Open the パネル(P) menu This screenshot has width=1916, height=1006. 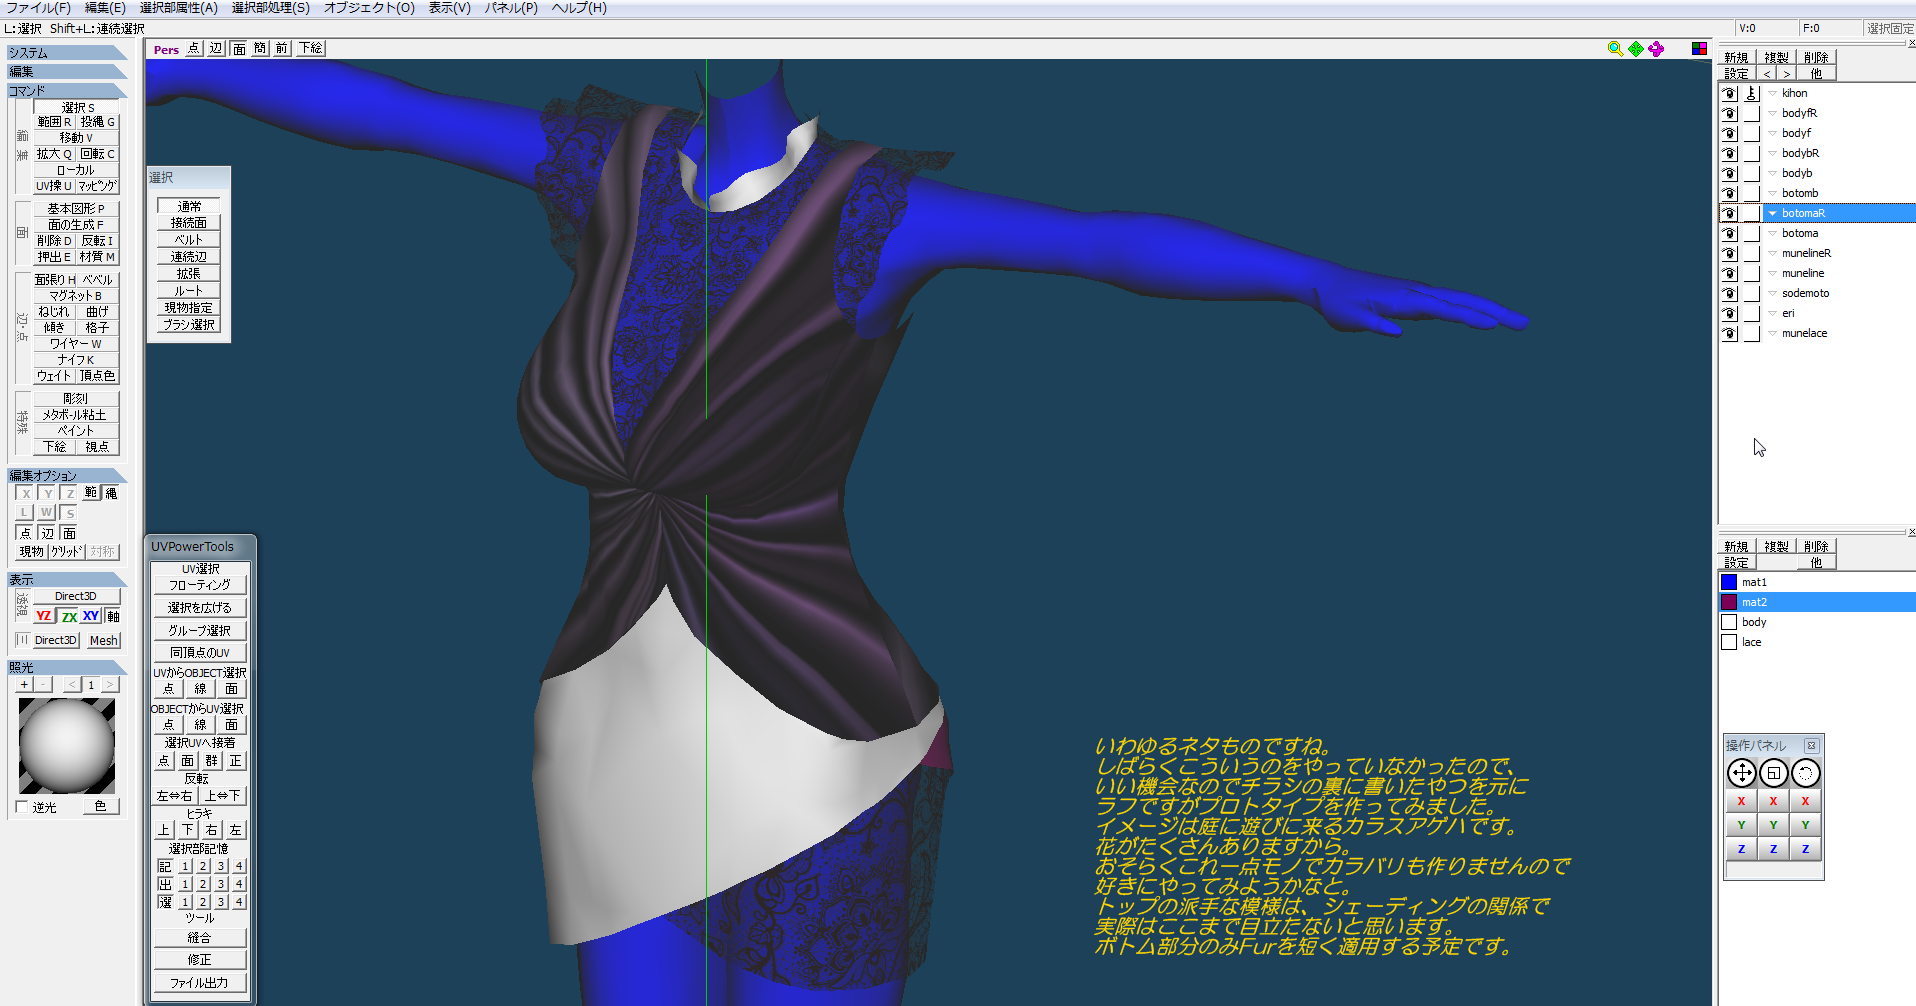[x=511, y=8]
